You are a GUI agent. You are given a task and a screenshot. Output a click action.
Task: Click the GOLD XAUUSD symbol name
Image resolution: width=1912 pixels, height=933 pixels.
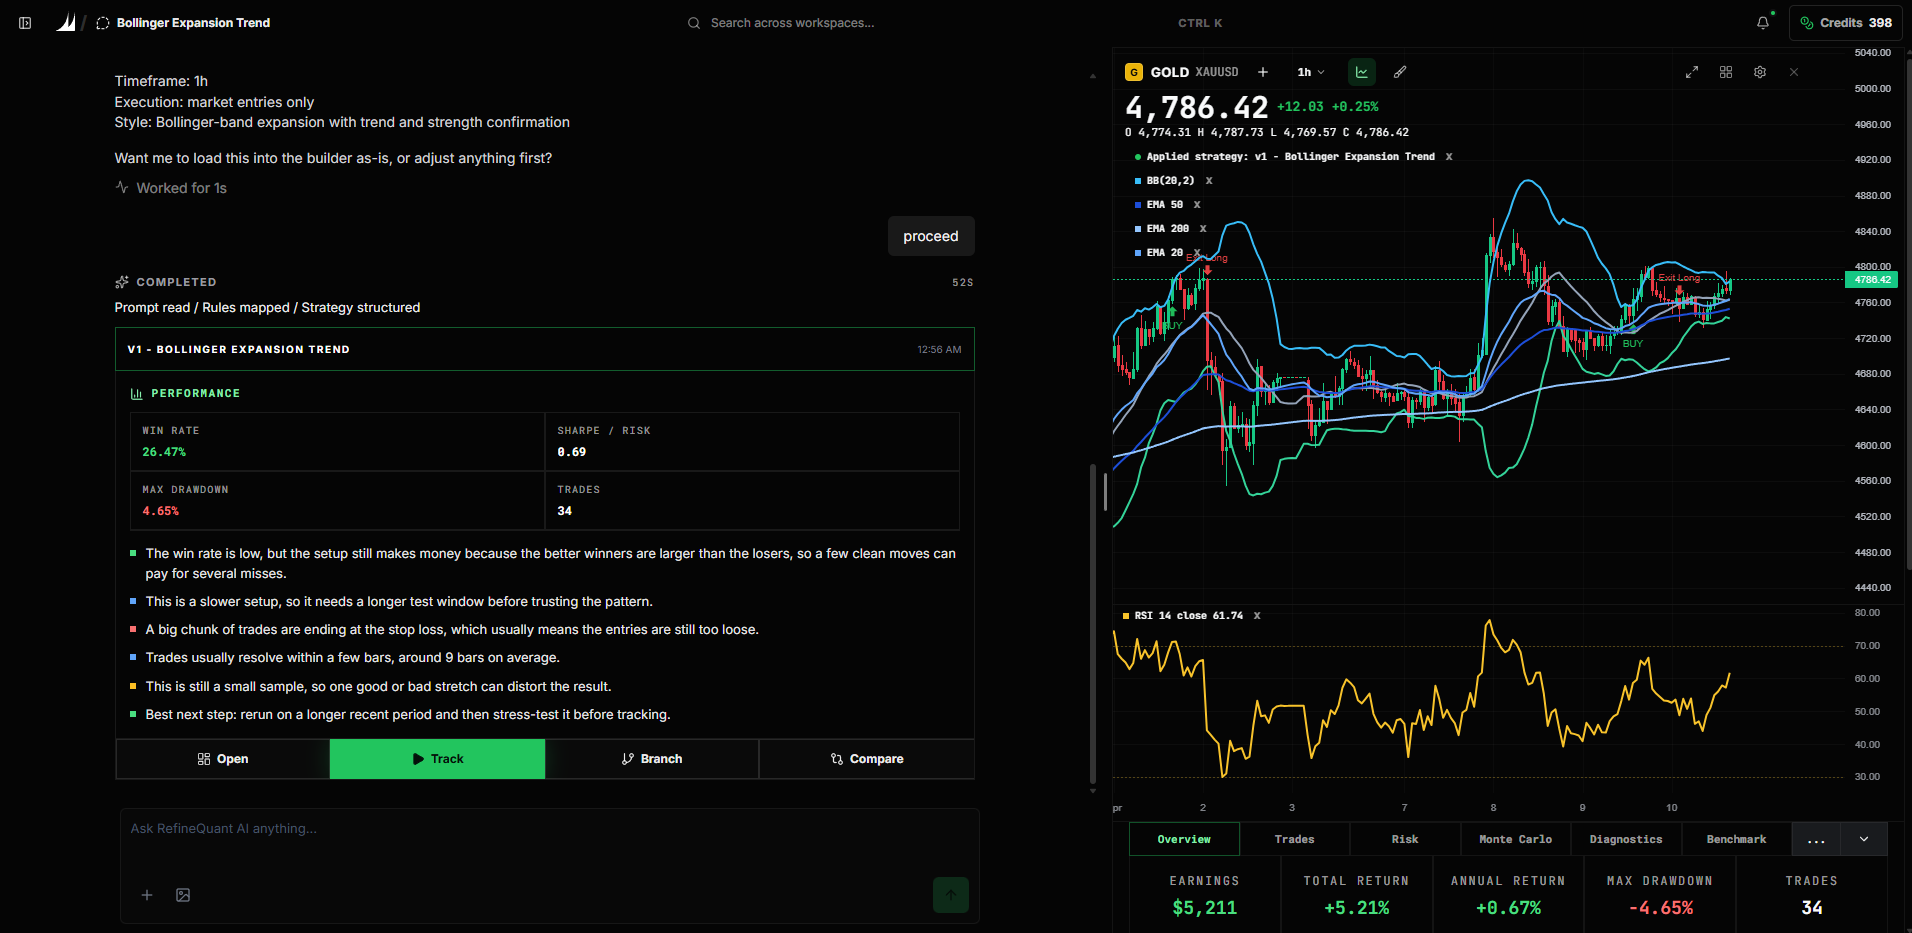[x=1194, y=72]
